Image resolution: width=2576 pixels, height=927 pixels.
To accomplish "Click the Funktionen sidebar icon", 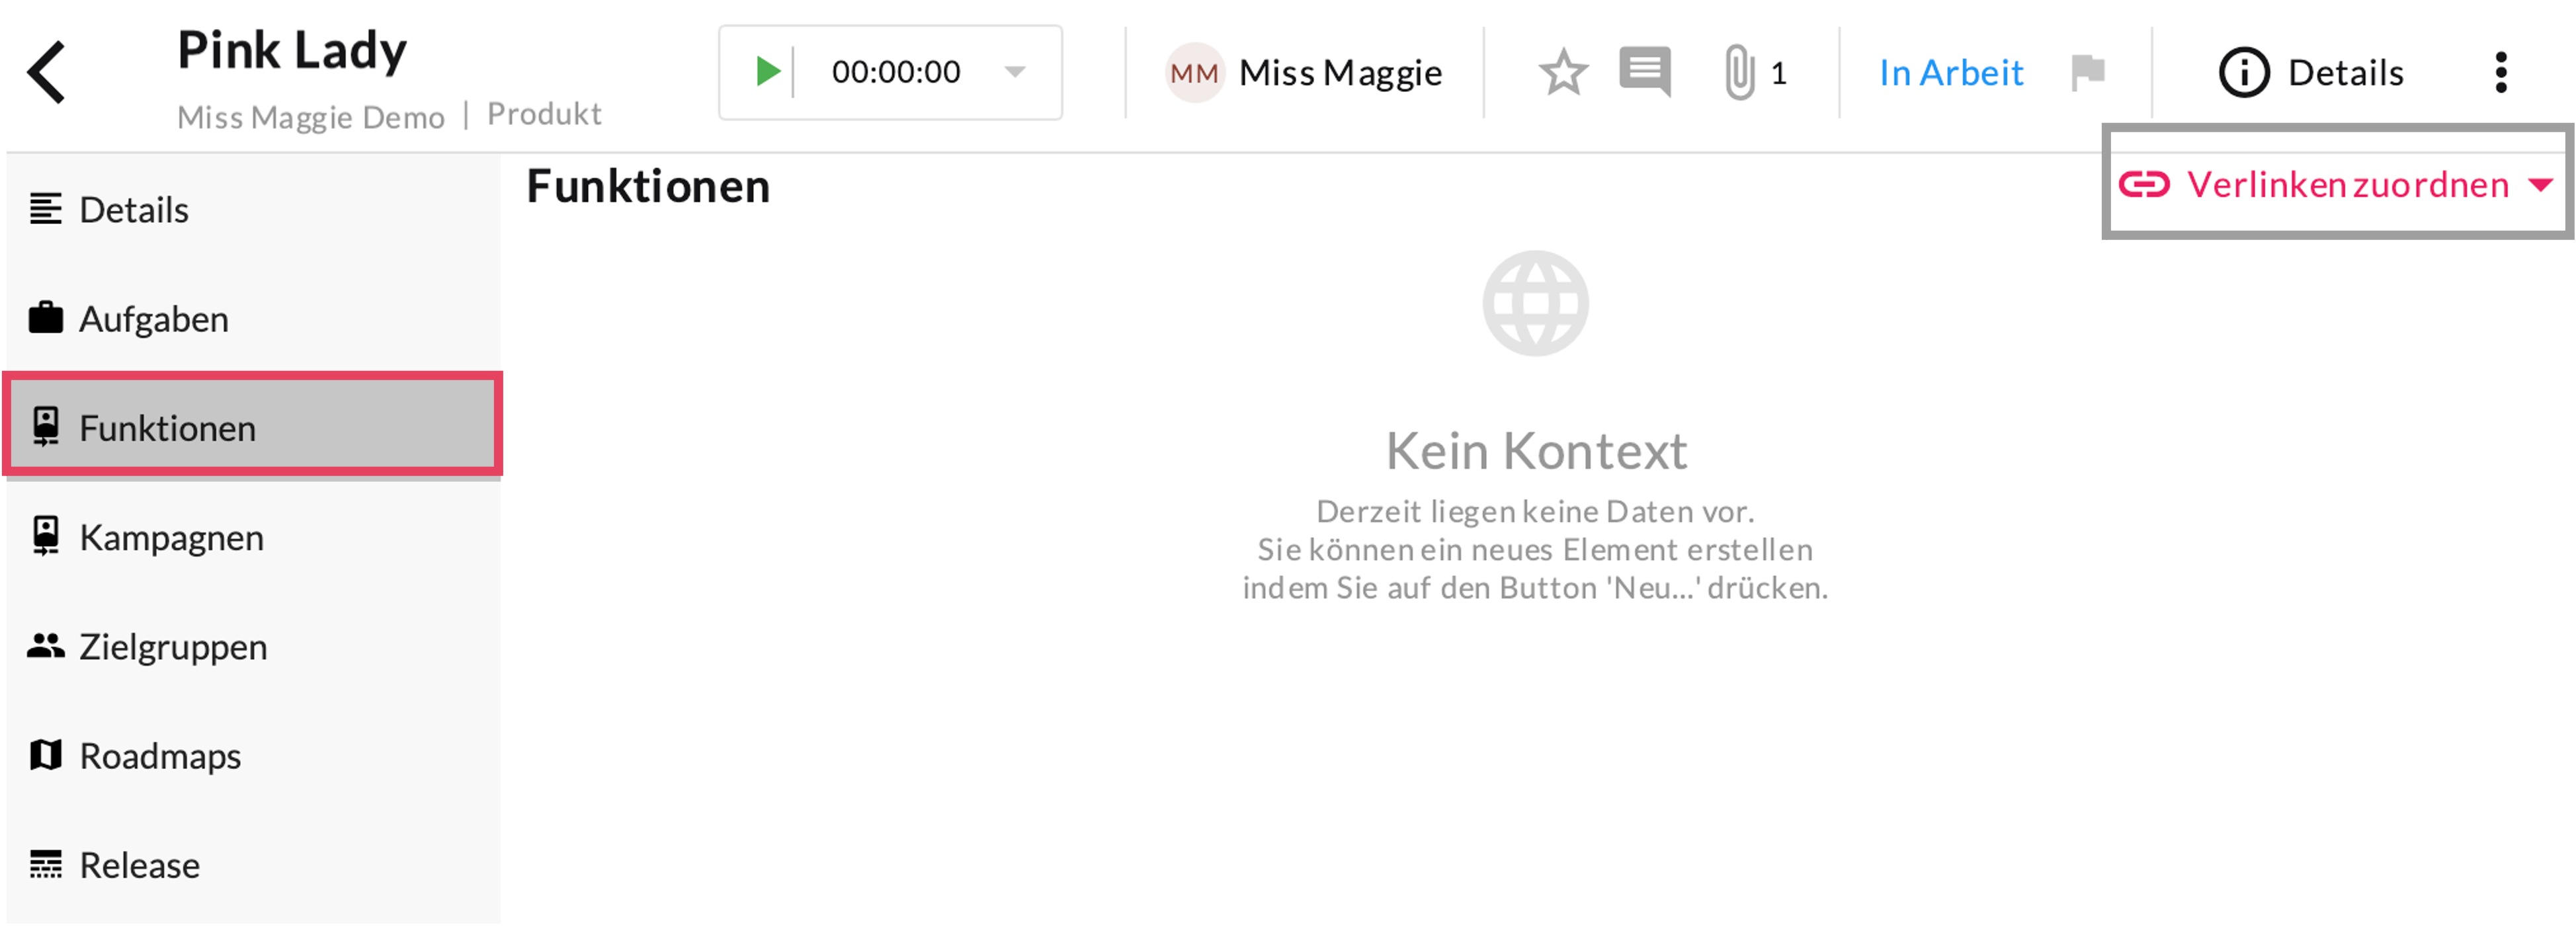I will click(x=46, y=427).
